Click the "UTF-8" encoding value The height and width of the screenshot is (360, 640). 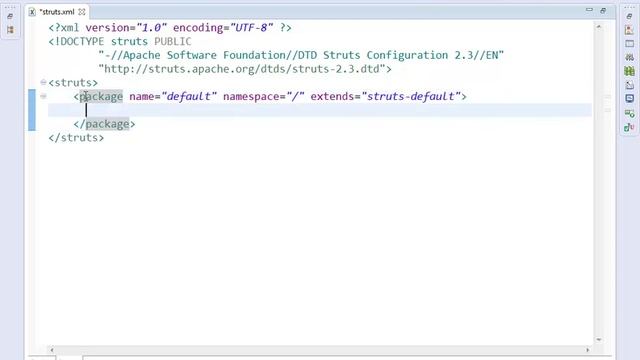click(251, 28)
